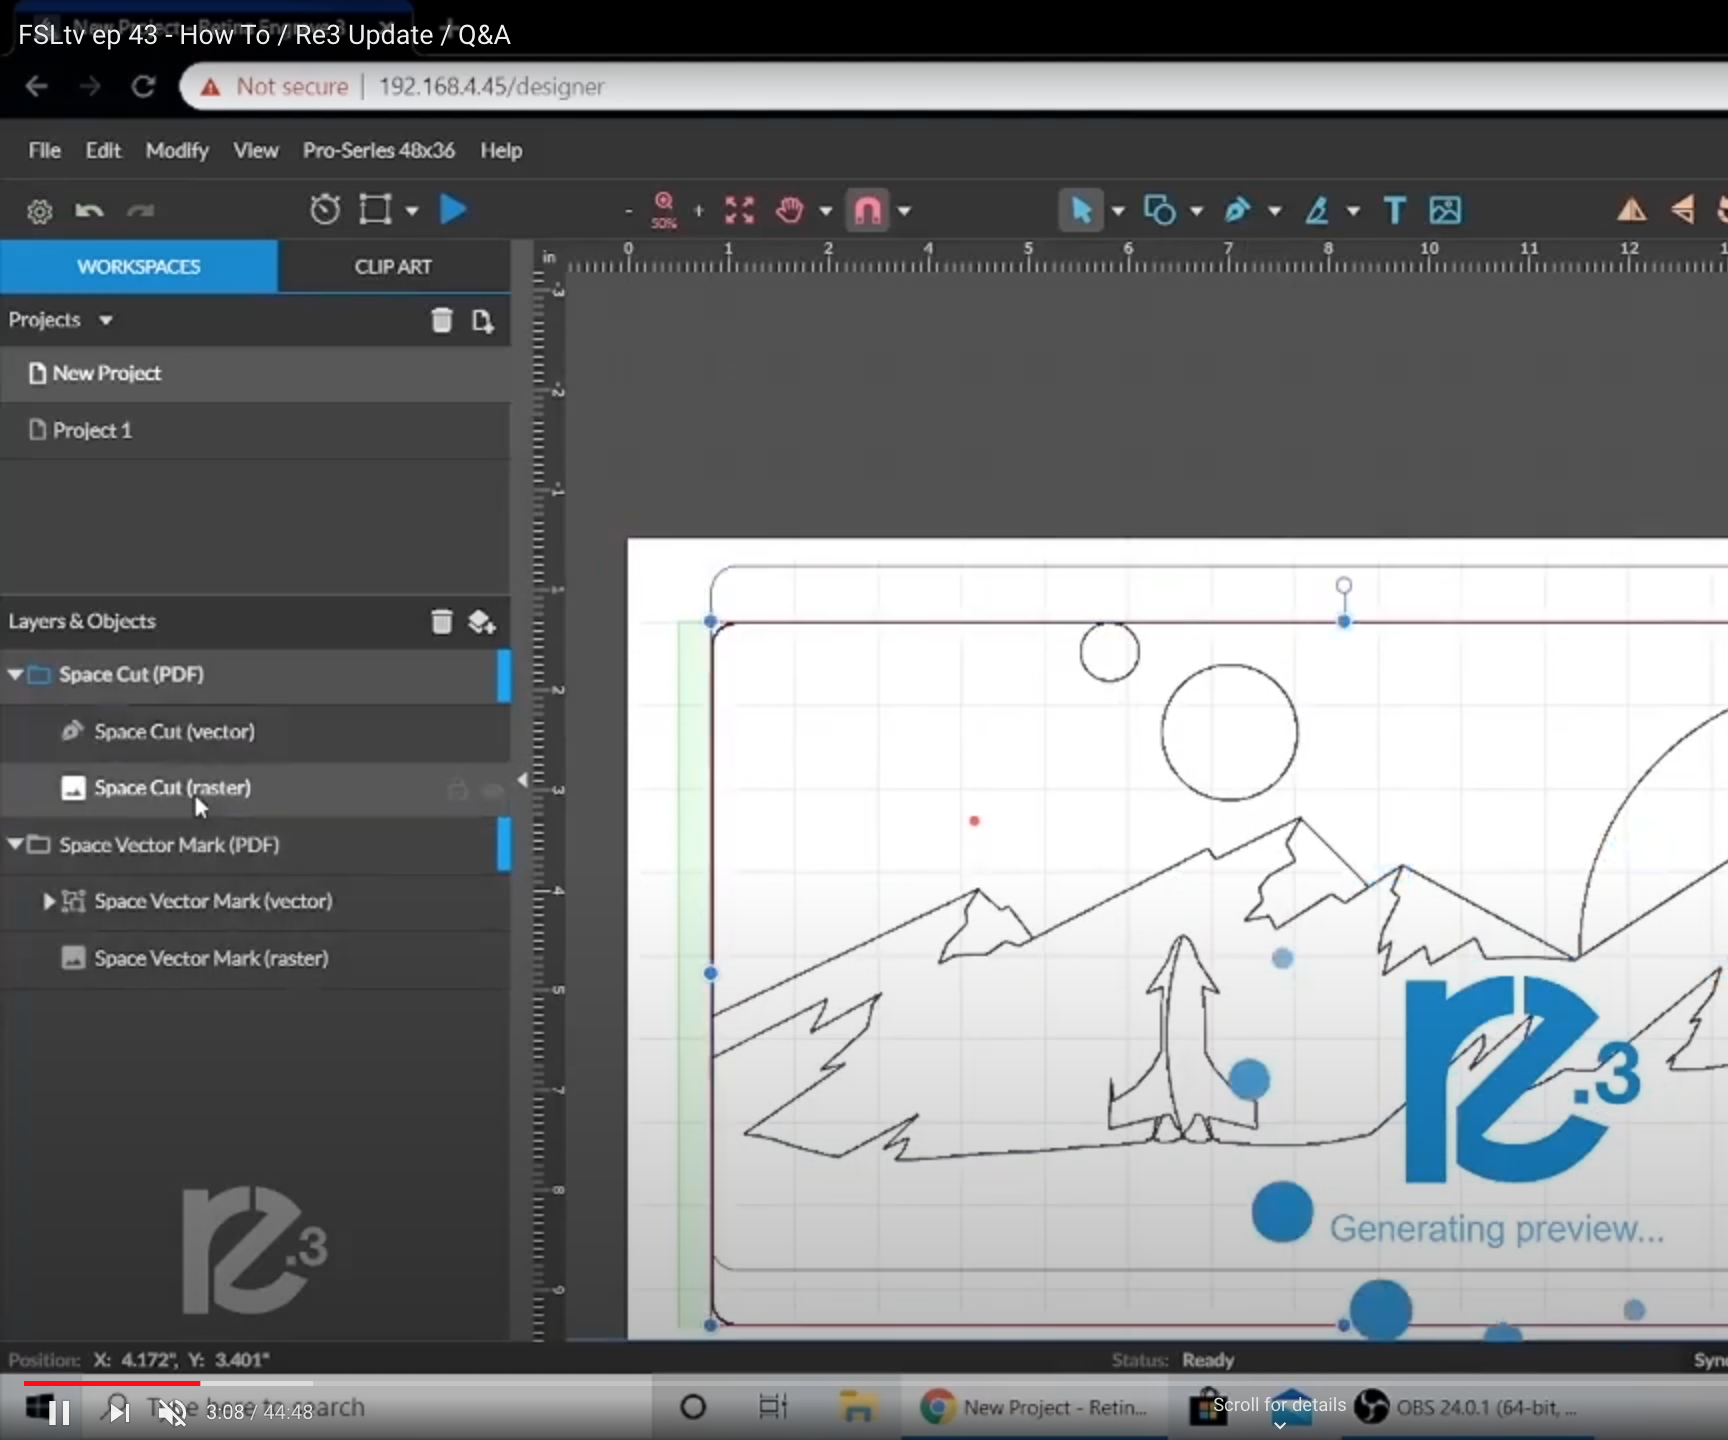Add a new layer in Layers & Objects

(x=482, y=622)
